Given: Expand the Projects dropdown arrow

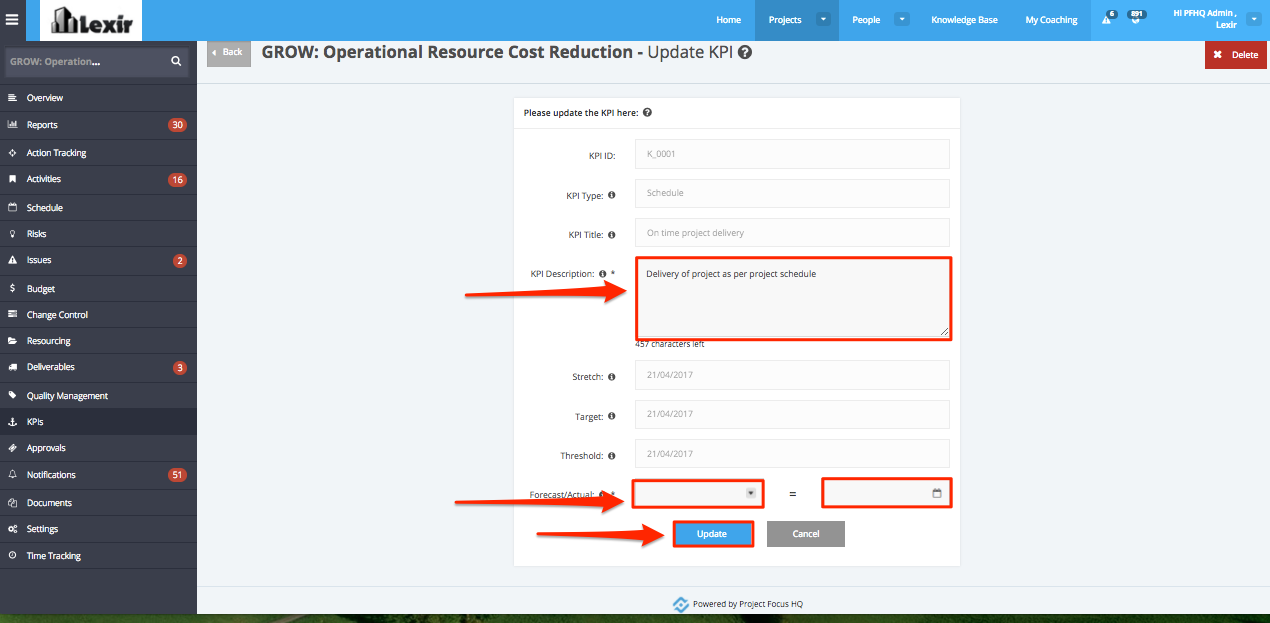Looking at the screenshot, I should pyautogui.click(x=823, y=19).
